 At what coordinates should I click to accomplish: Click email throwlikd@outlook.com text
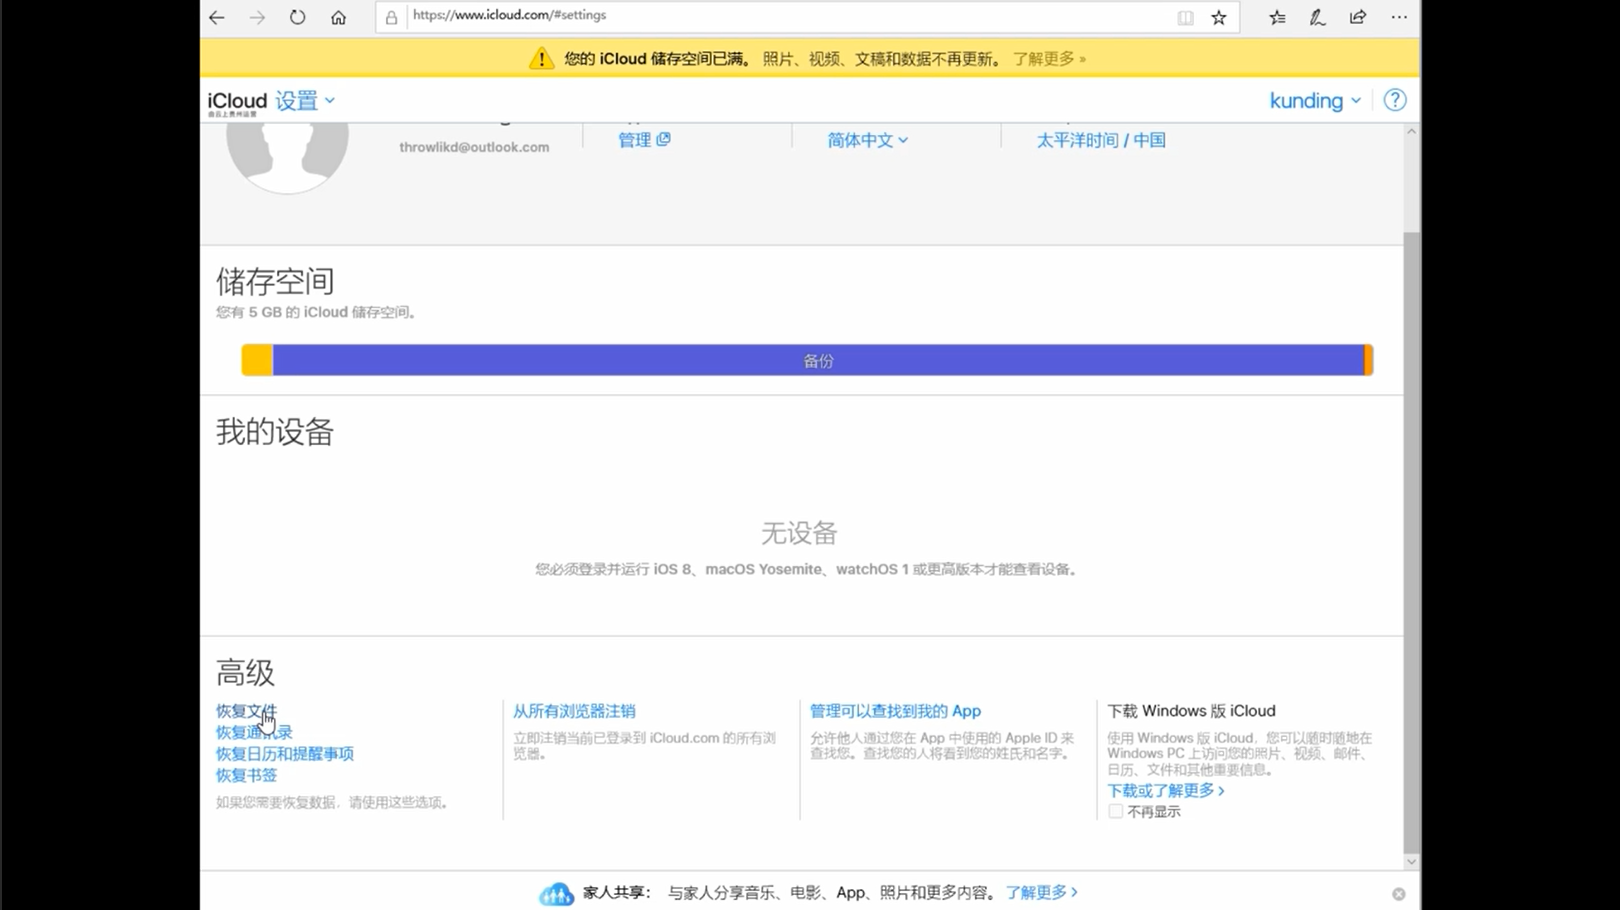point(474,147)
